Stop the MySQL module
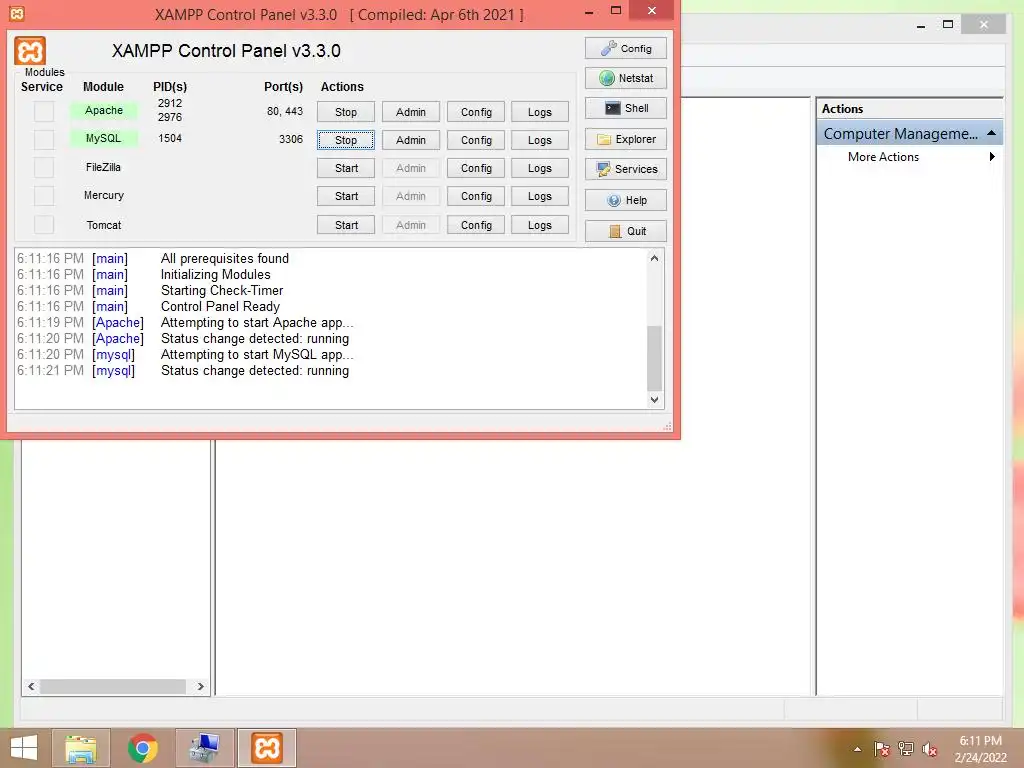Image resolution: width=1024 pixels, height=768 pixels. tap(346, 140)
